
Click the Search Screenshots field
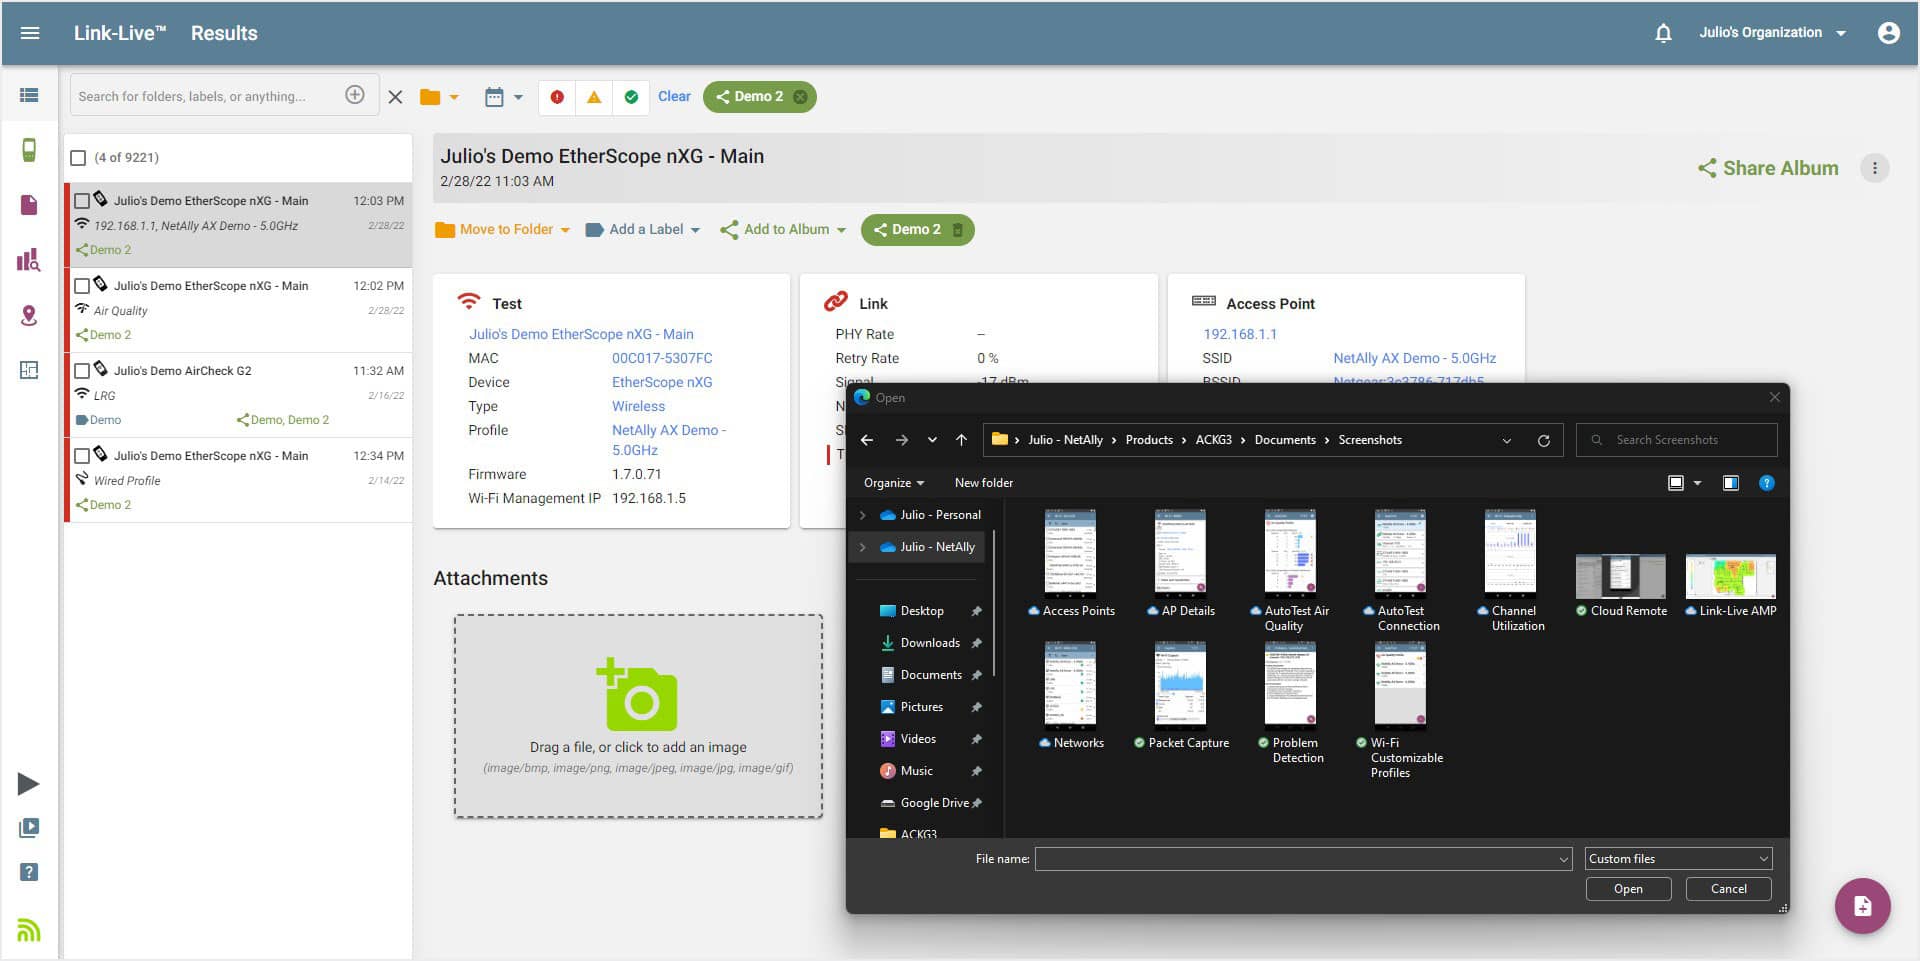1677,440
